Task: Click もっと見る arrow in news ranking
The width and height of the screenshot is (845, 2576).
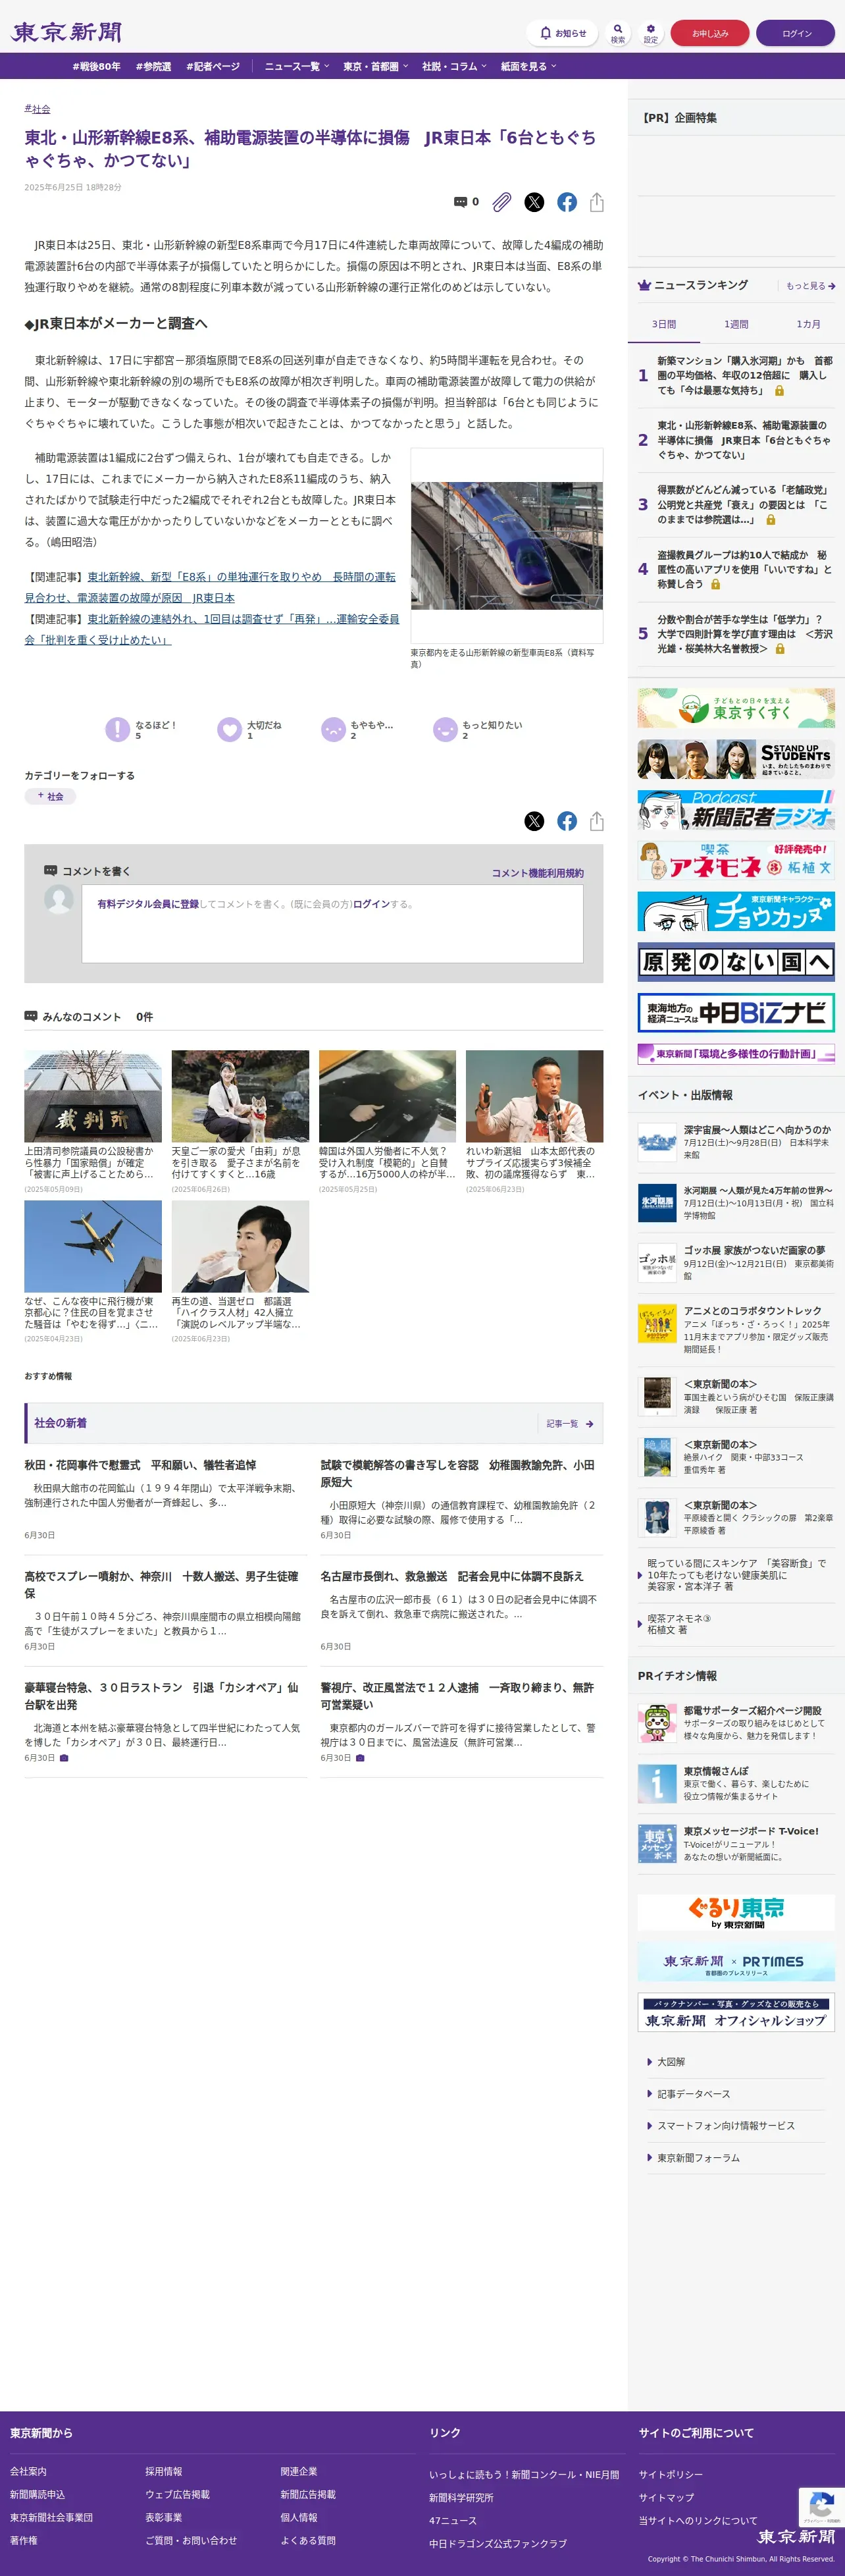Action: coord(810,286)
